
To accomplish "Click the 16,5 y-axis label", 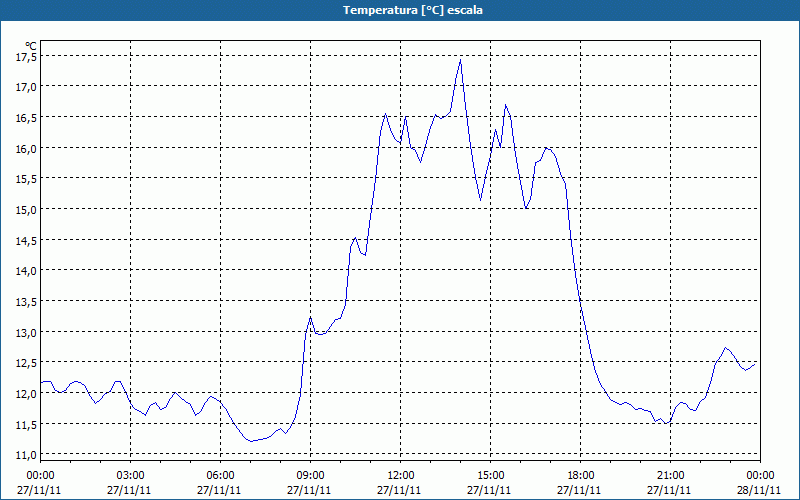I will (27, 118).
